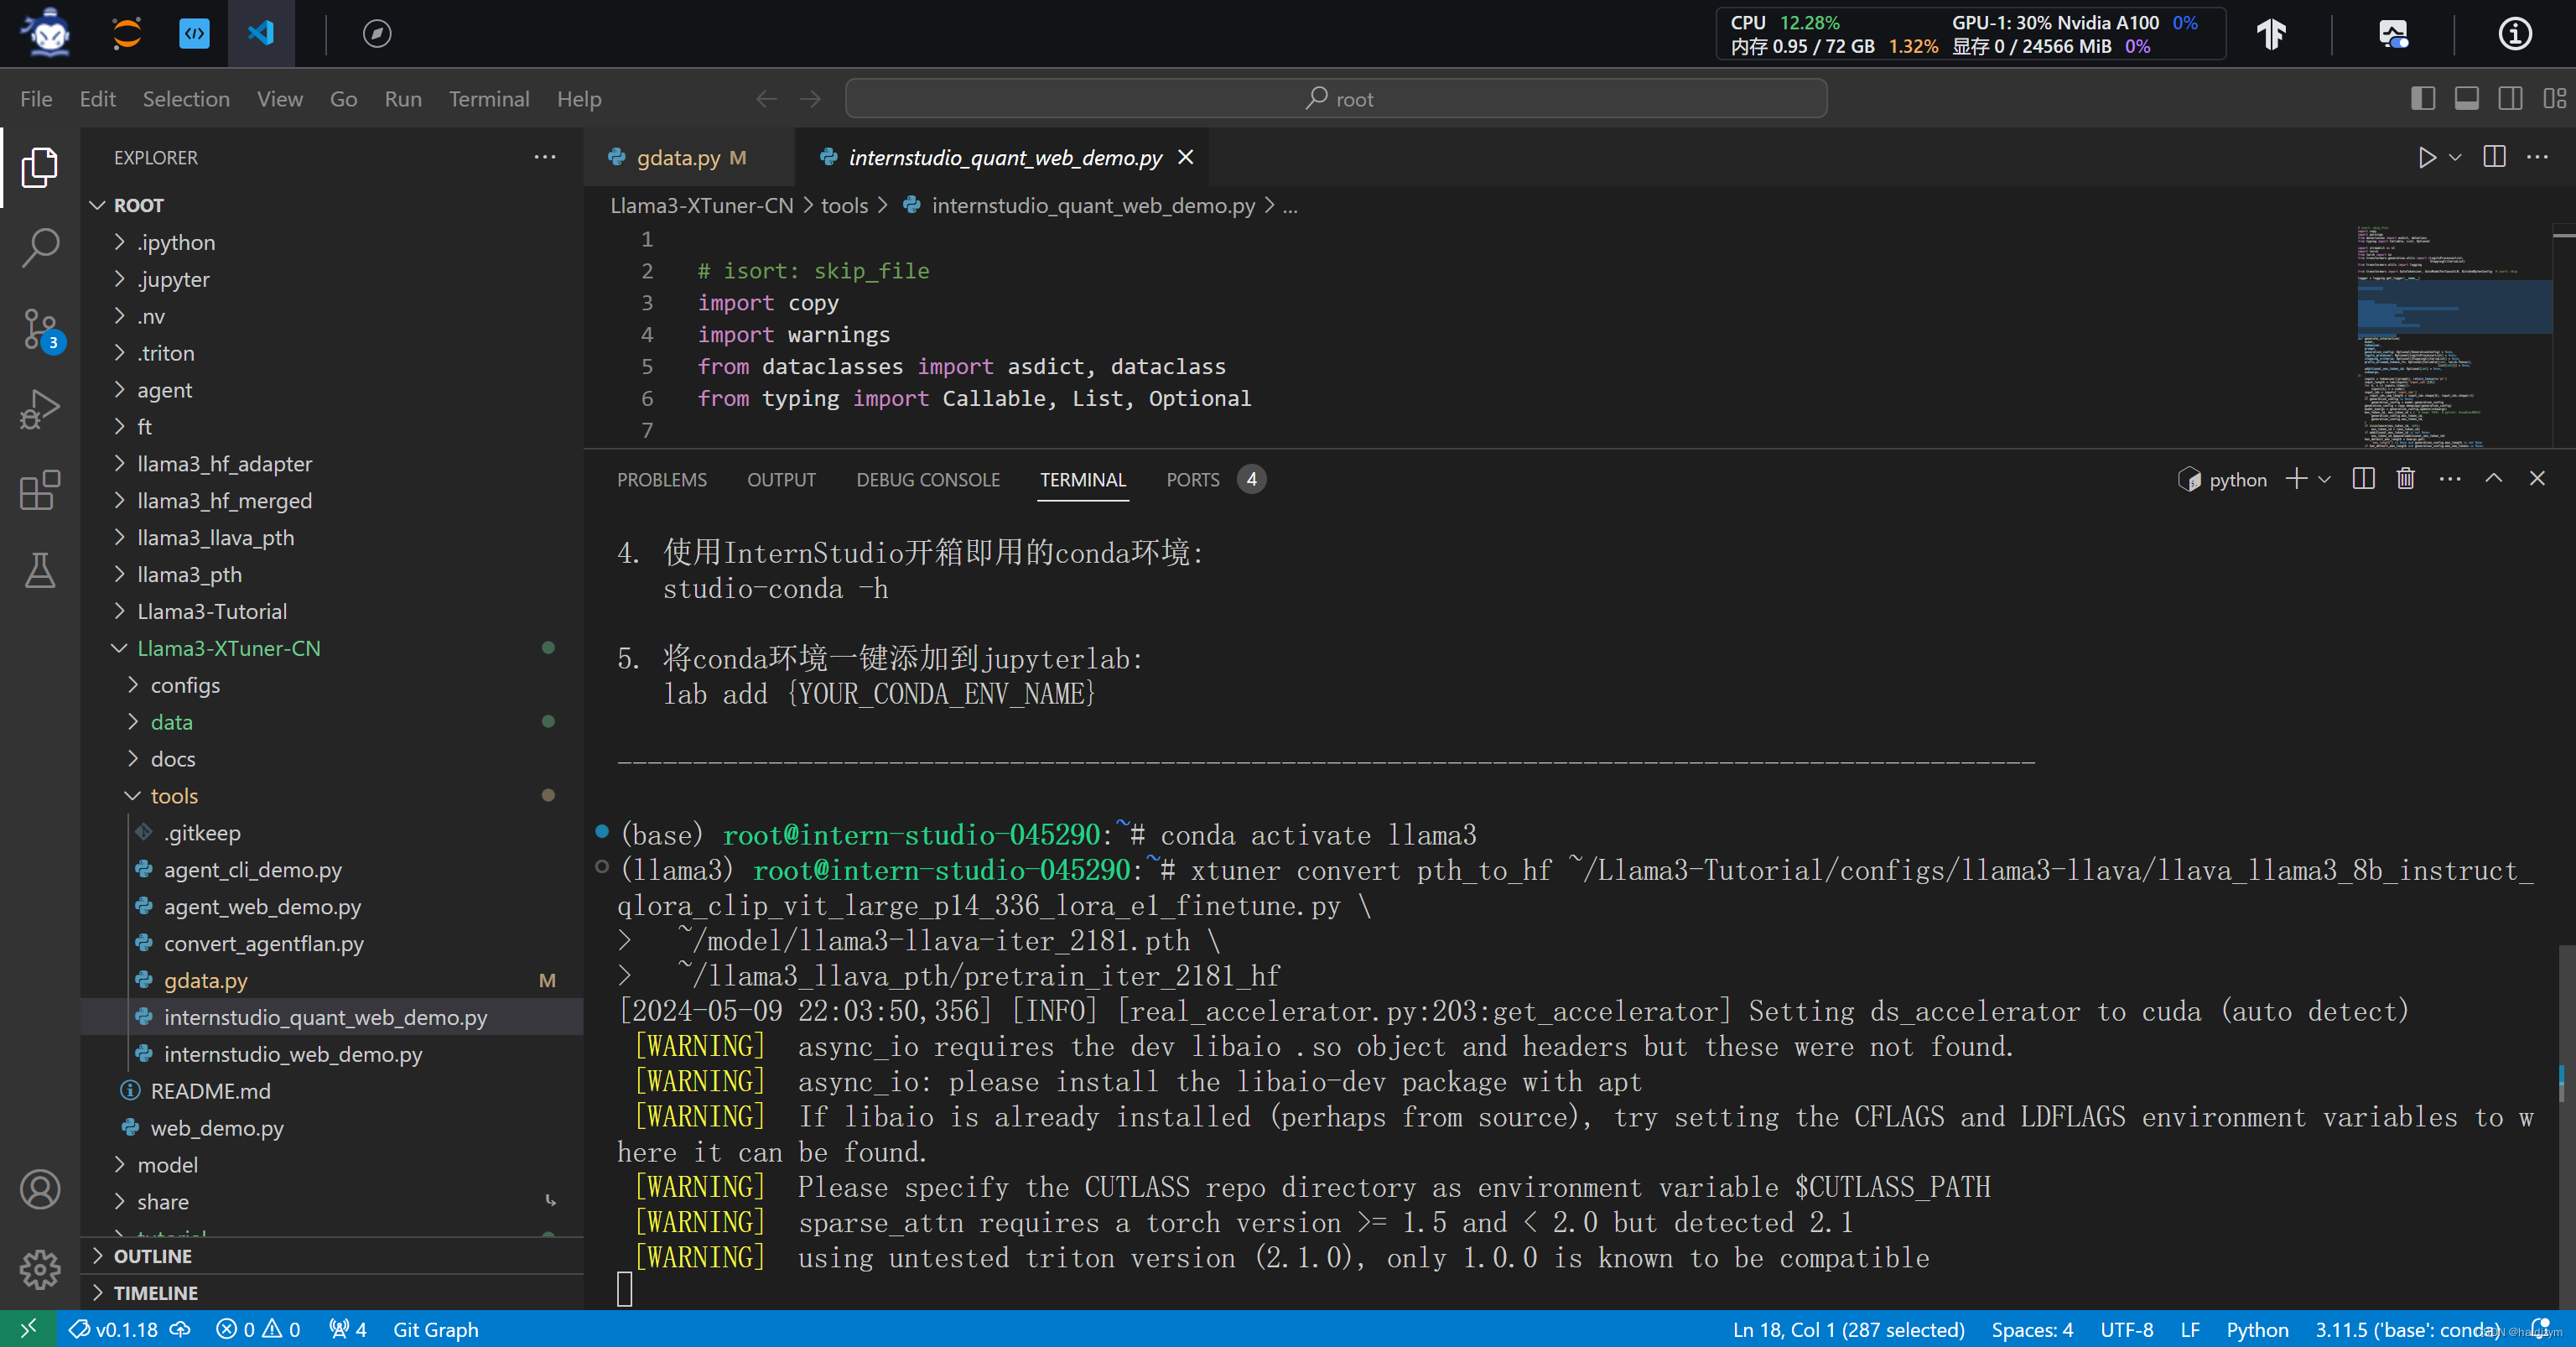Expand the configs folder in explorer
The width and height of the screenshot is (2576, 1347).
coord(185,685)
